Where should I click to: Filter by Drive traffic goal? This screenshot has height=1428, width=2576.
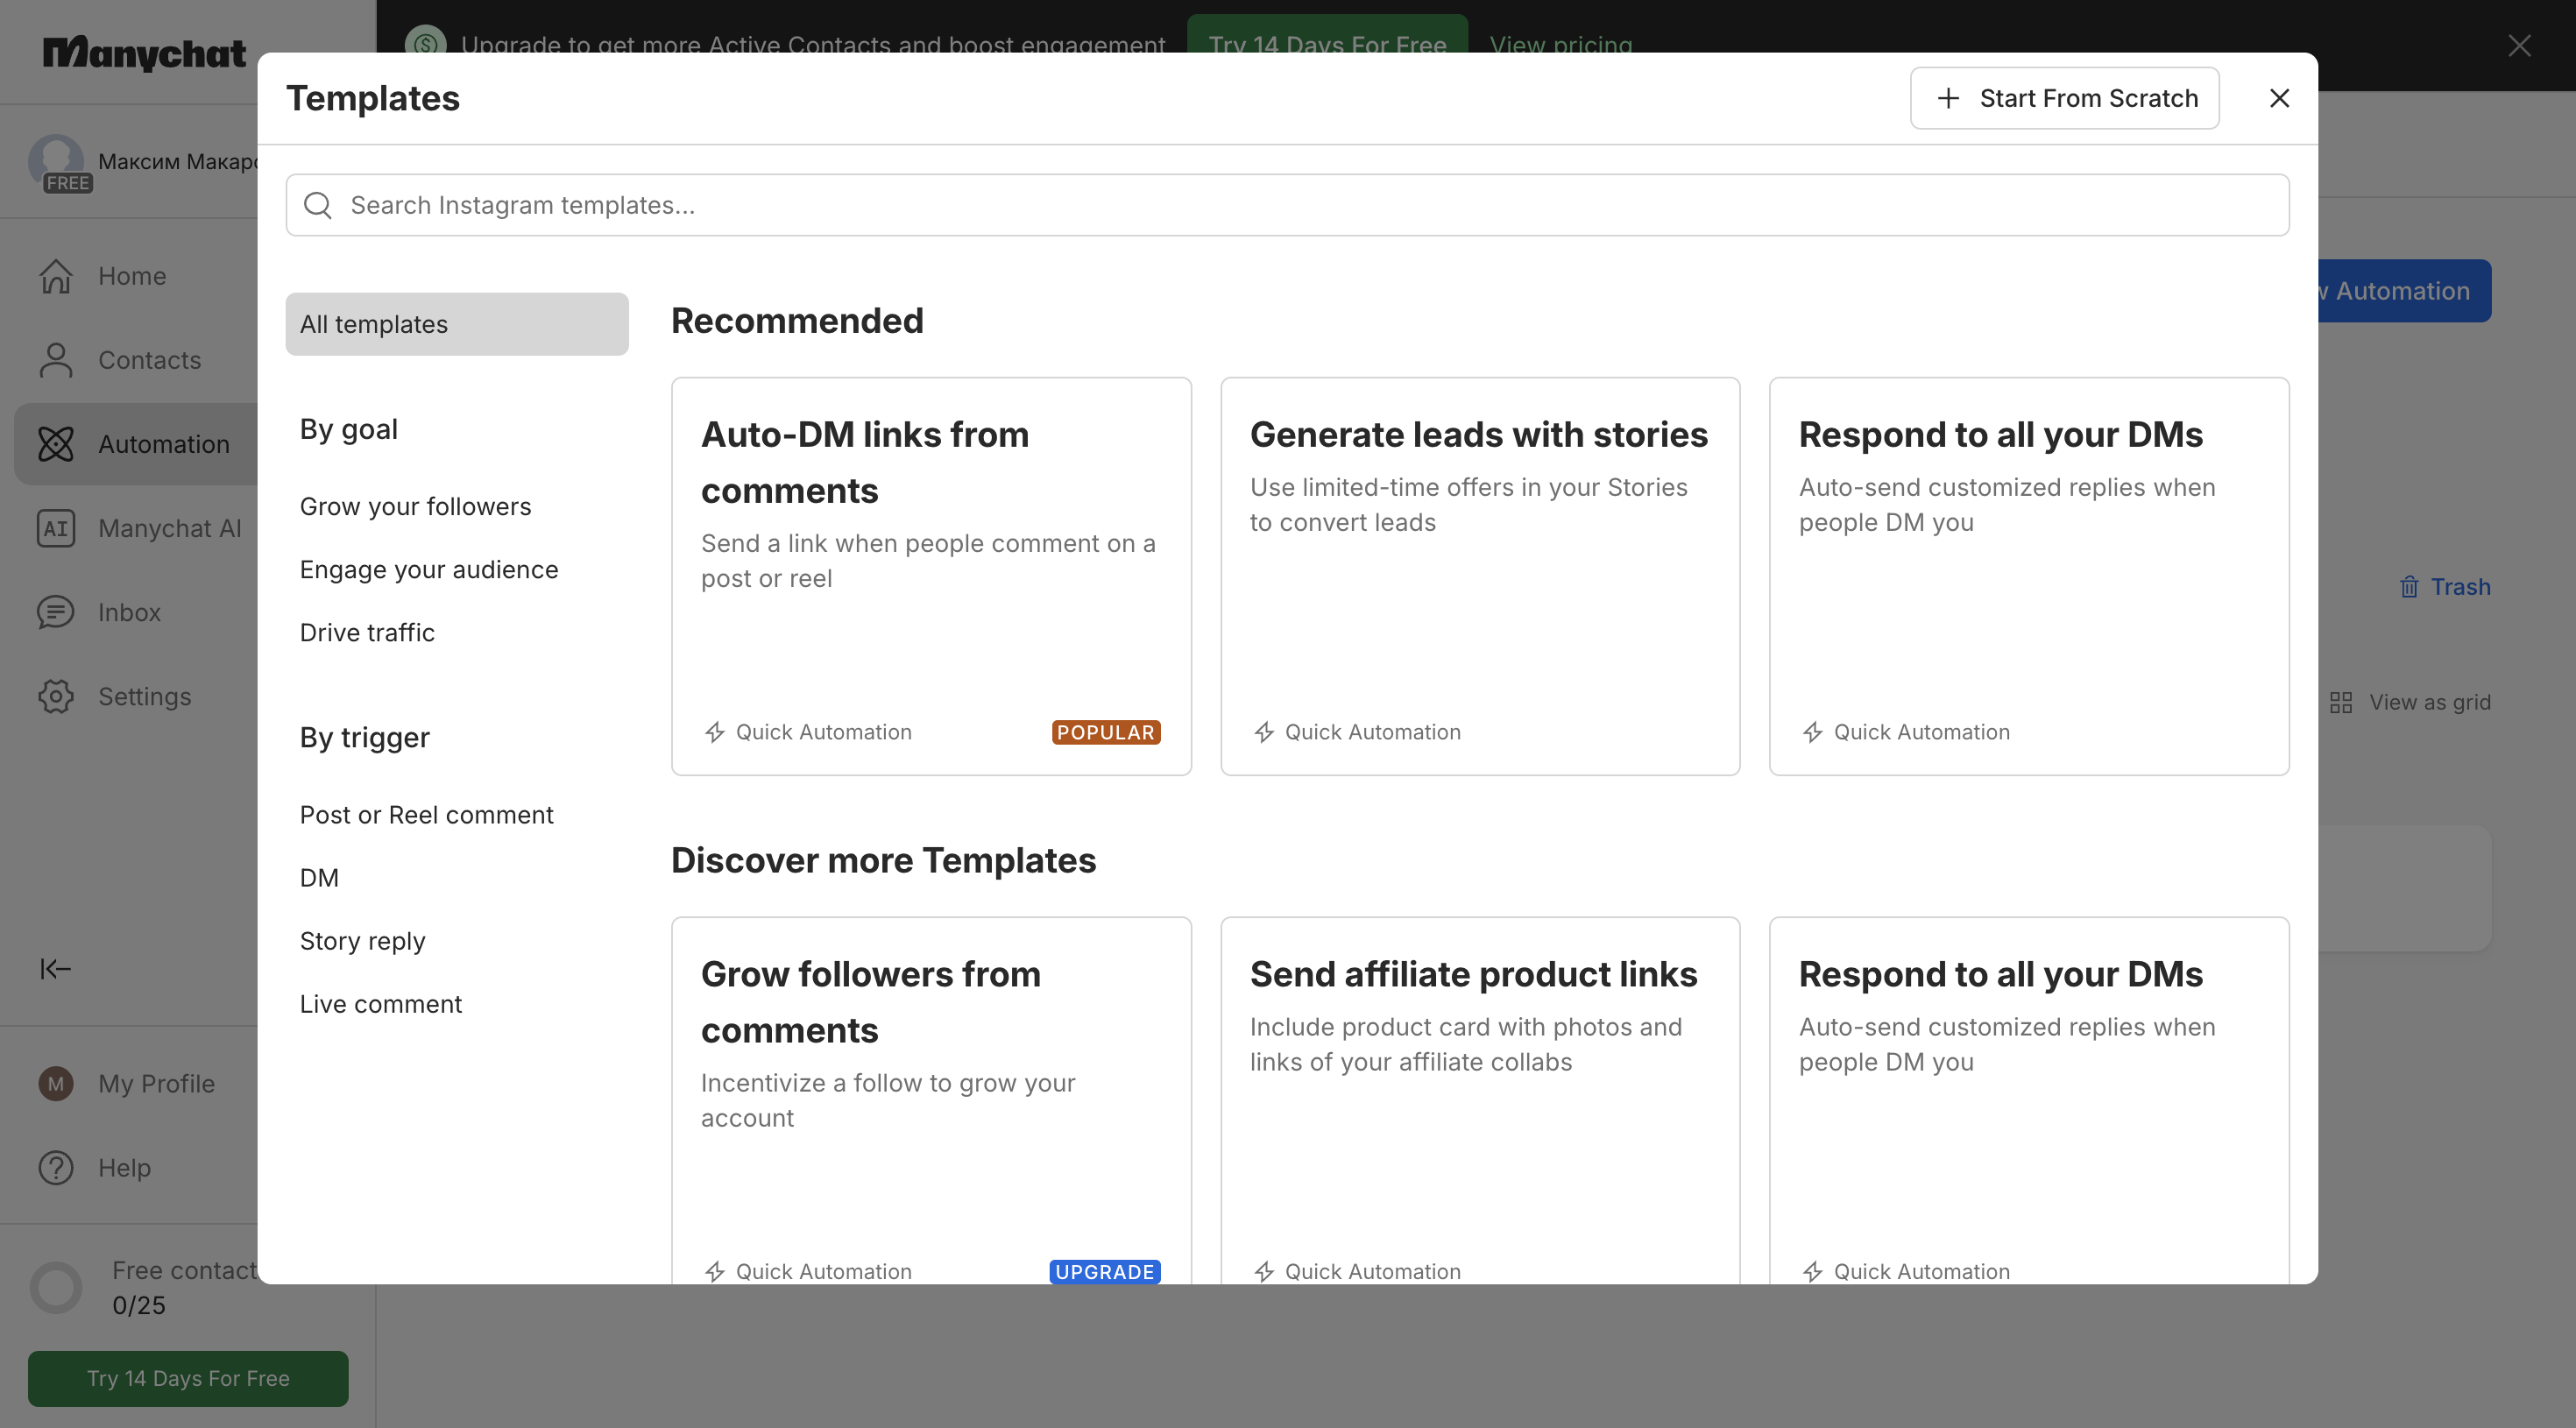367,633
